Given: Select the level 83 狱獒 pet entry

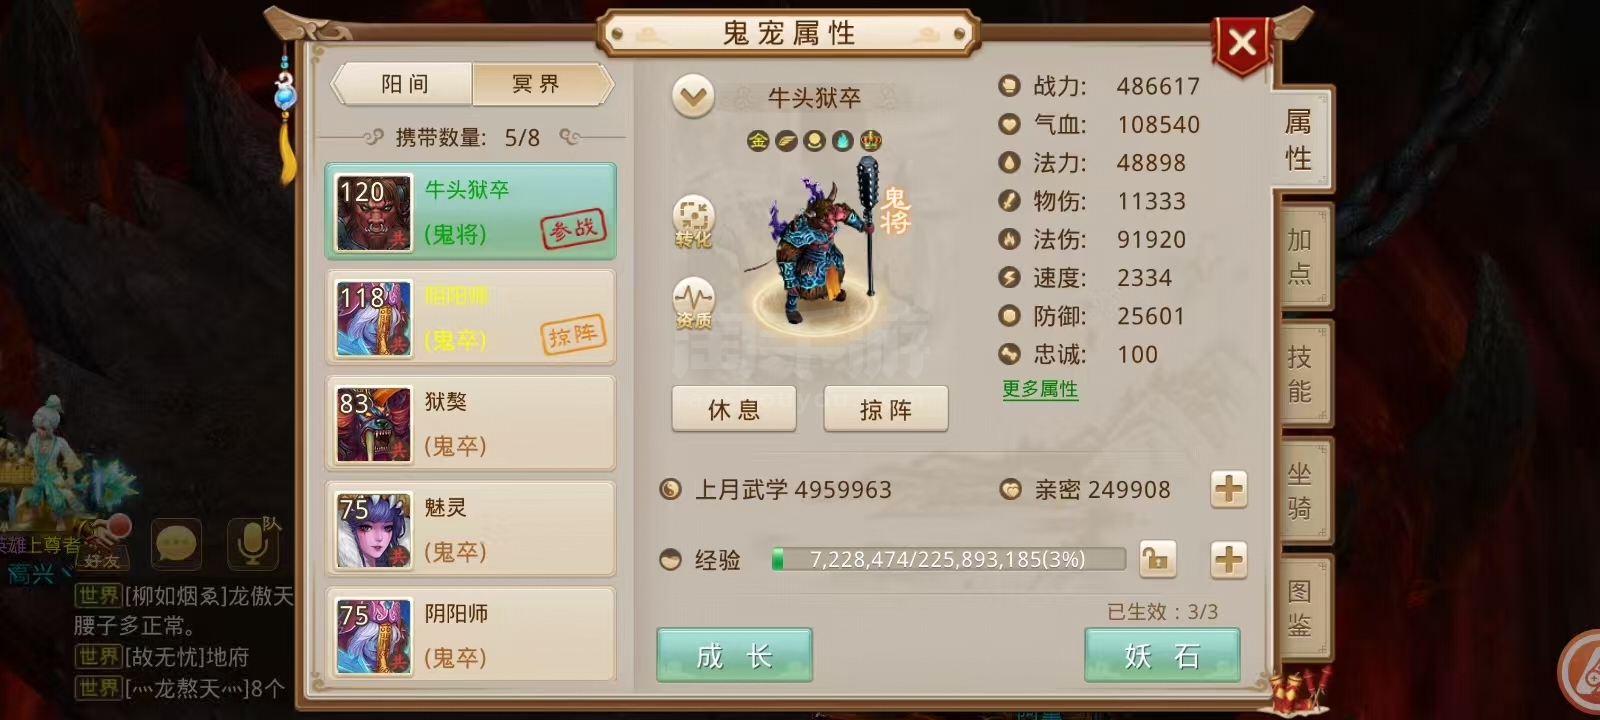Looking at the screenshot, I should coord(471,423).
